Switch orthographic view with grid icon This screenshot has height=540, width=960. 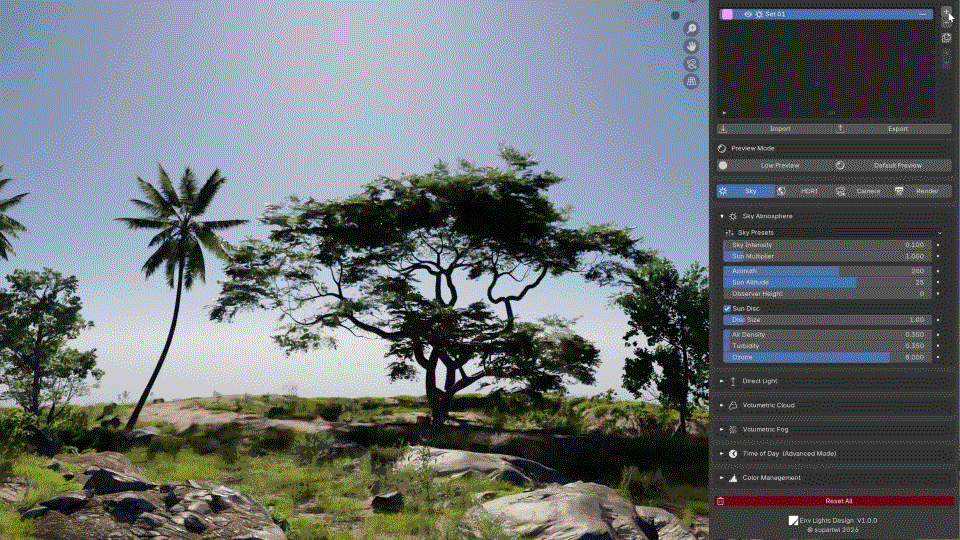[x=691, y=81]
